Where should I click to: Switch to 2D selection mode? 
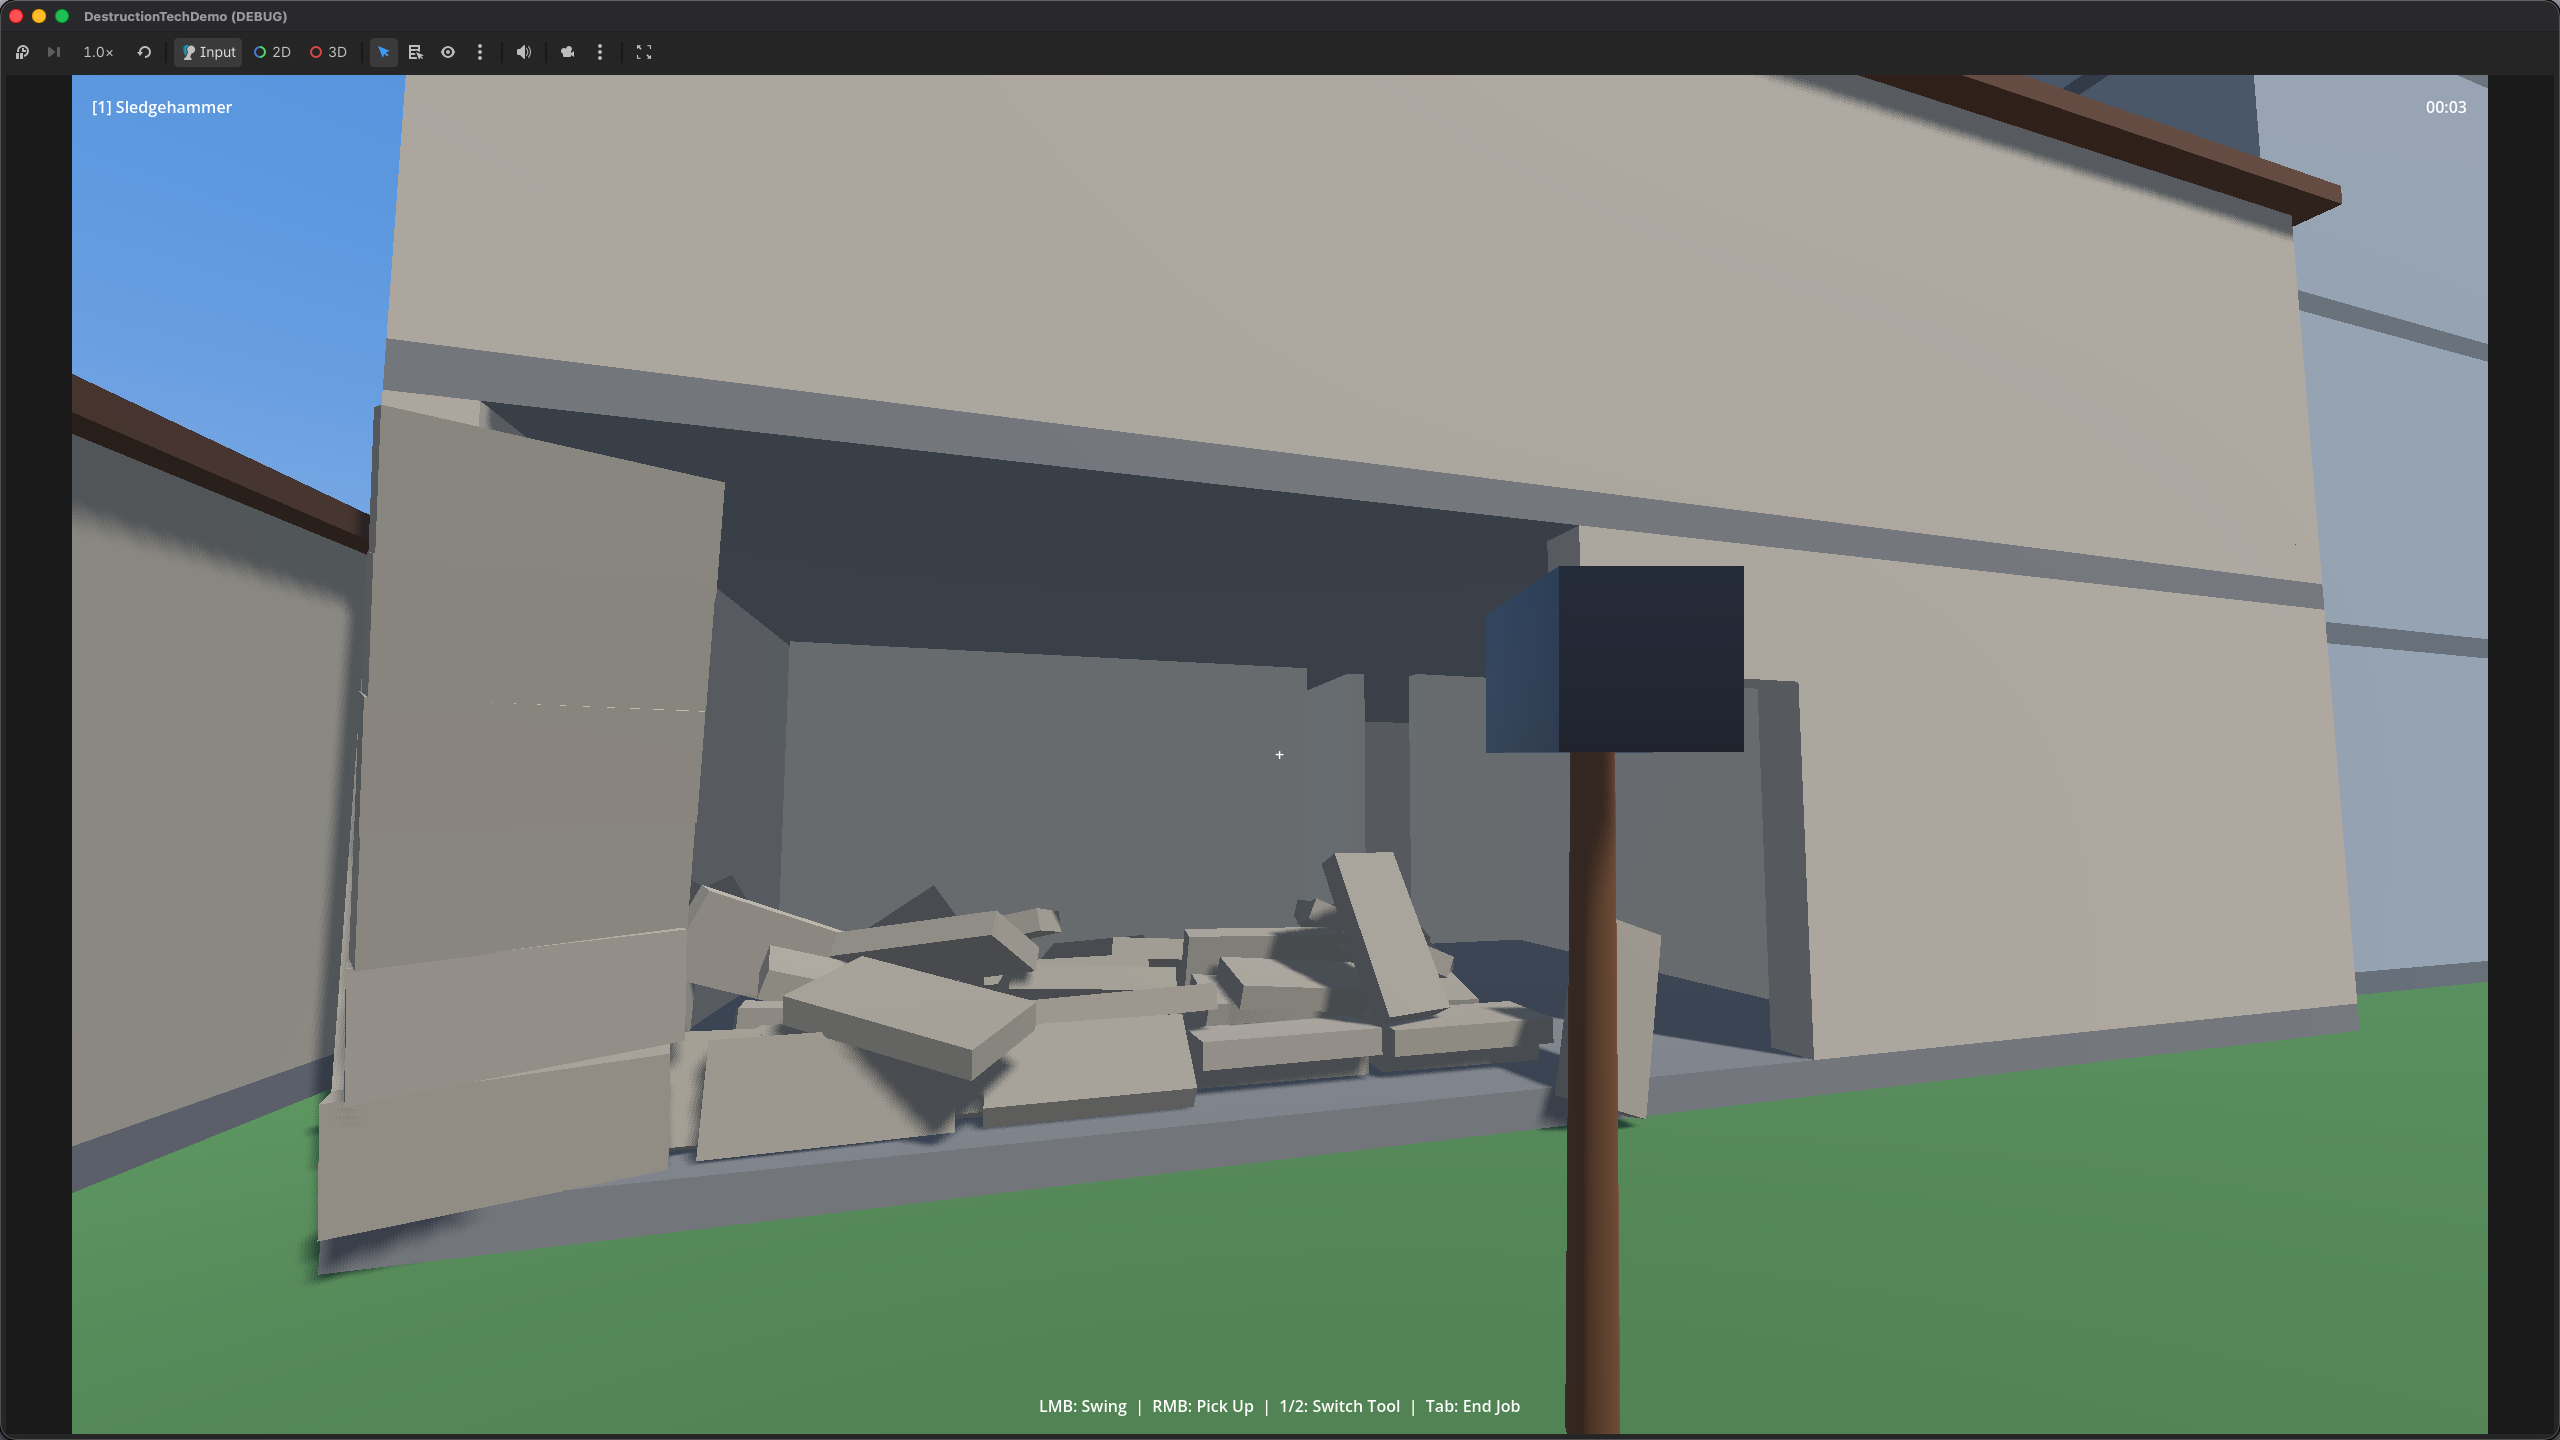tap(272, 52)
